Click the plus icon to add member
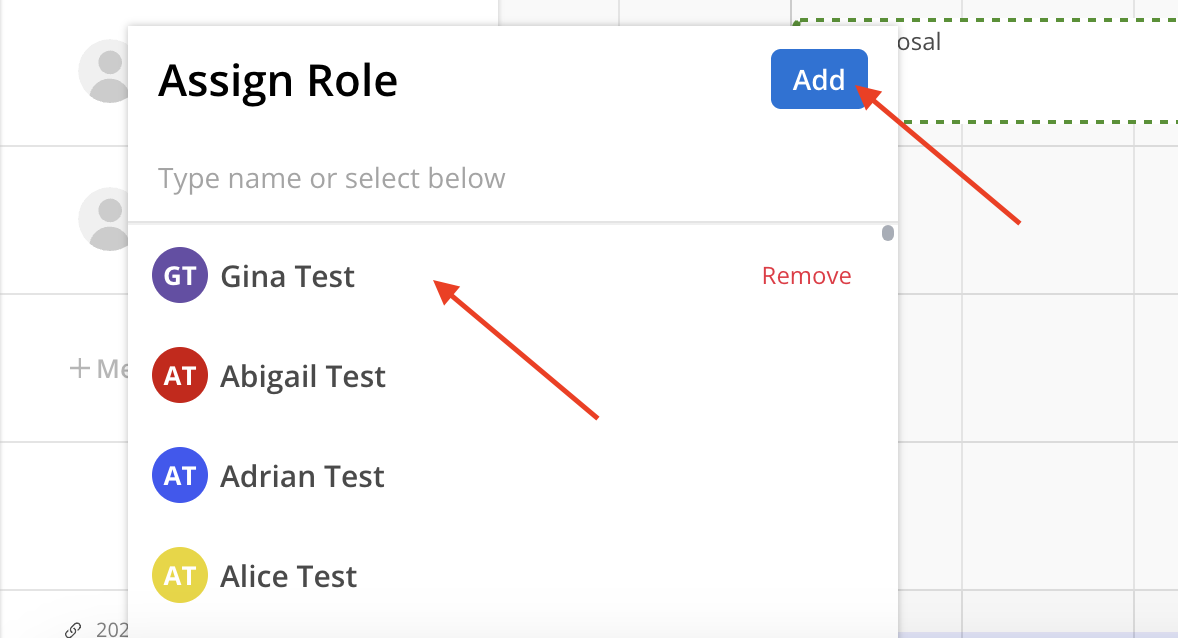 point(80,368)
